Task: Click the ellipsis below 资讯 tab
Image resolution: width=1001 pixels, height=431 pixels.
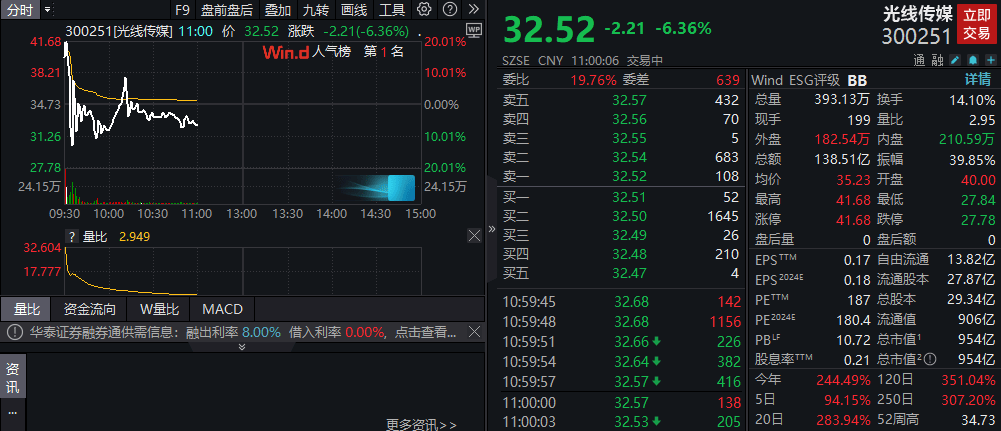Action: tap(12, 412)
